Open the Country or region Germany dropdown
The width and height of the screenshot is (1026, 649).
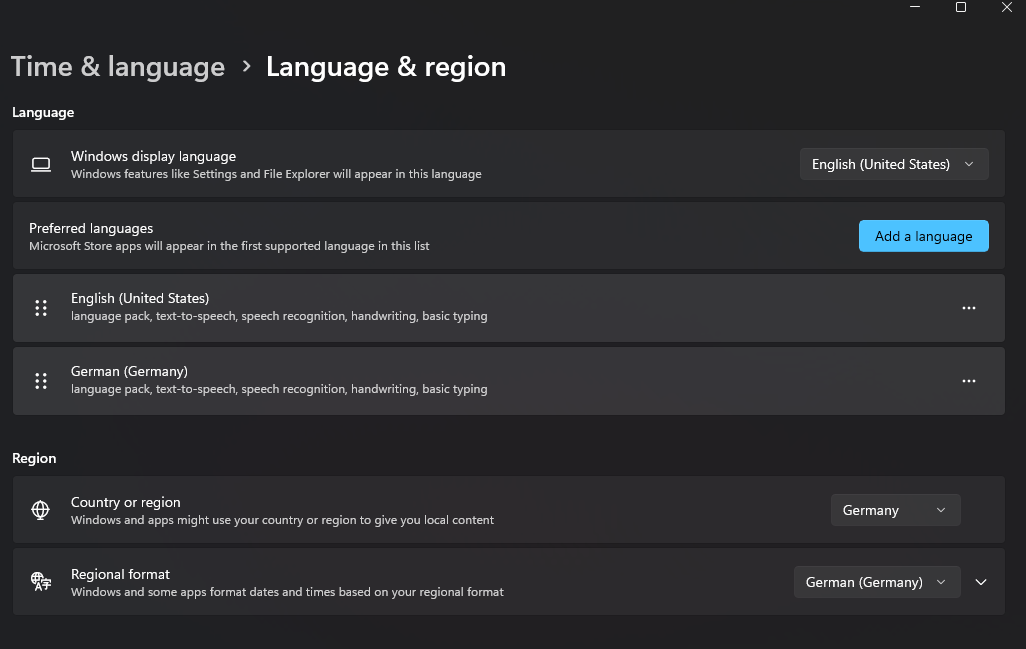point(895,510)
